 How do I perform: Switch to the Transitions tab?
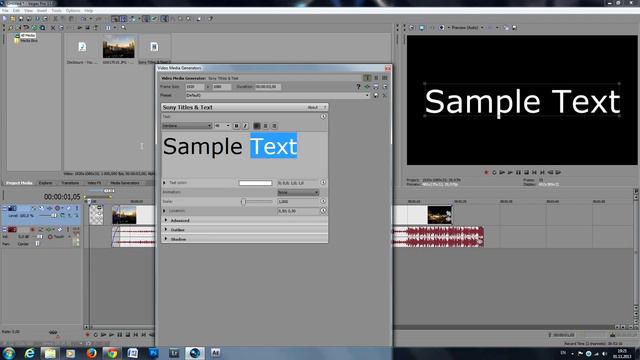tap(70, 183)
